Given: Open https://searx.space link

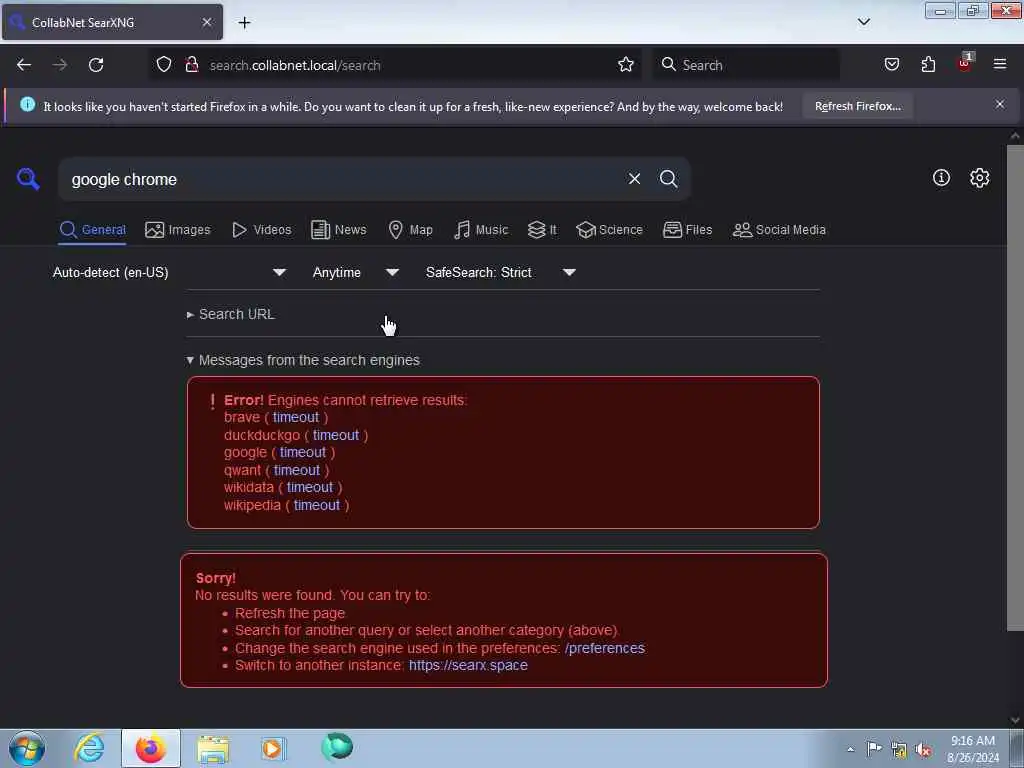Looking at the screenshot, I should point(468,665).
